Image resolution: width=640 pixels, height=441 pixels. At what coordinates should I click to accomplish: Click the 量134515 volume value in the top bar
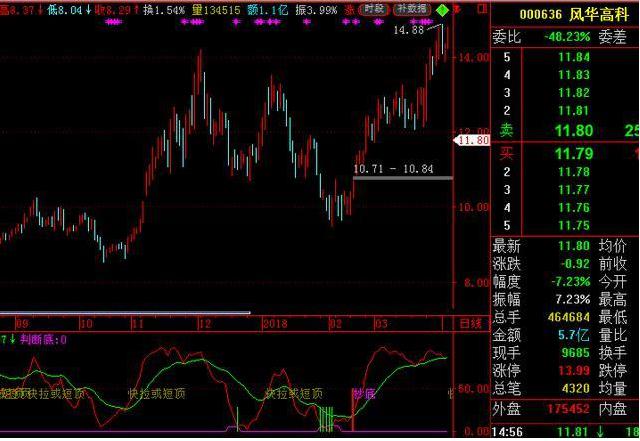point(216,9)
